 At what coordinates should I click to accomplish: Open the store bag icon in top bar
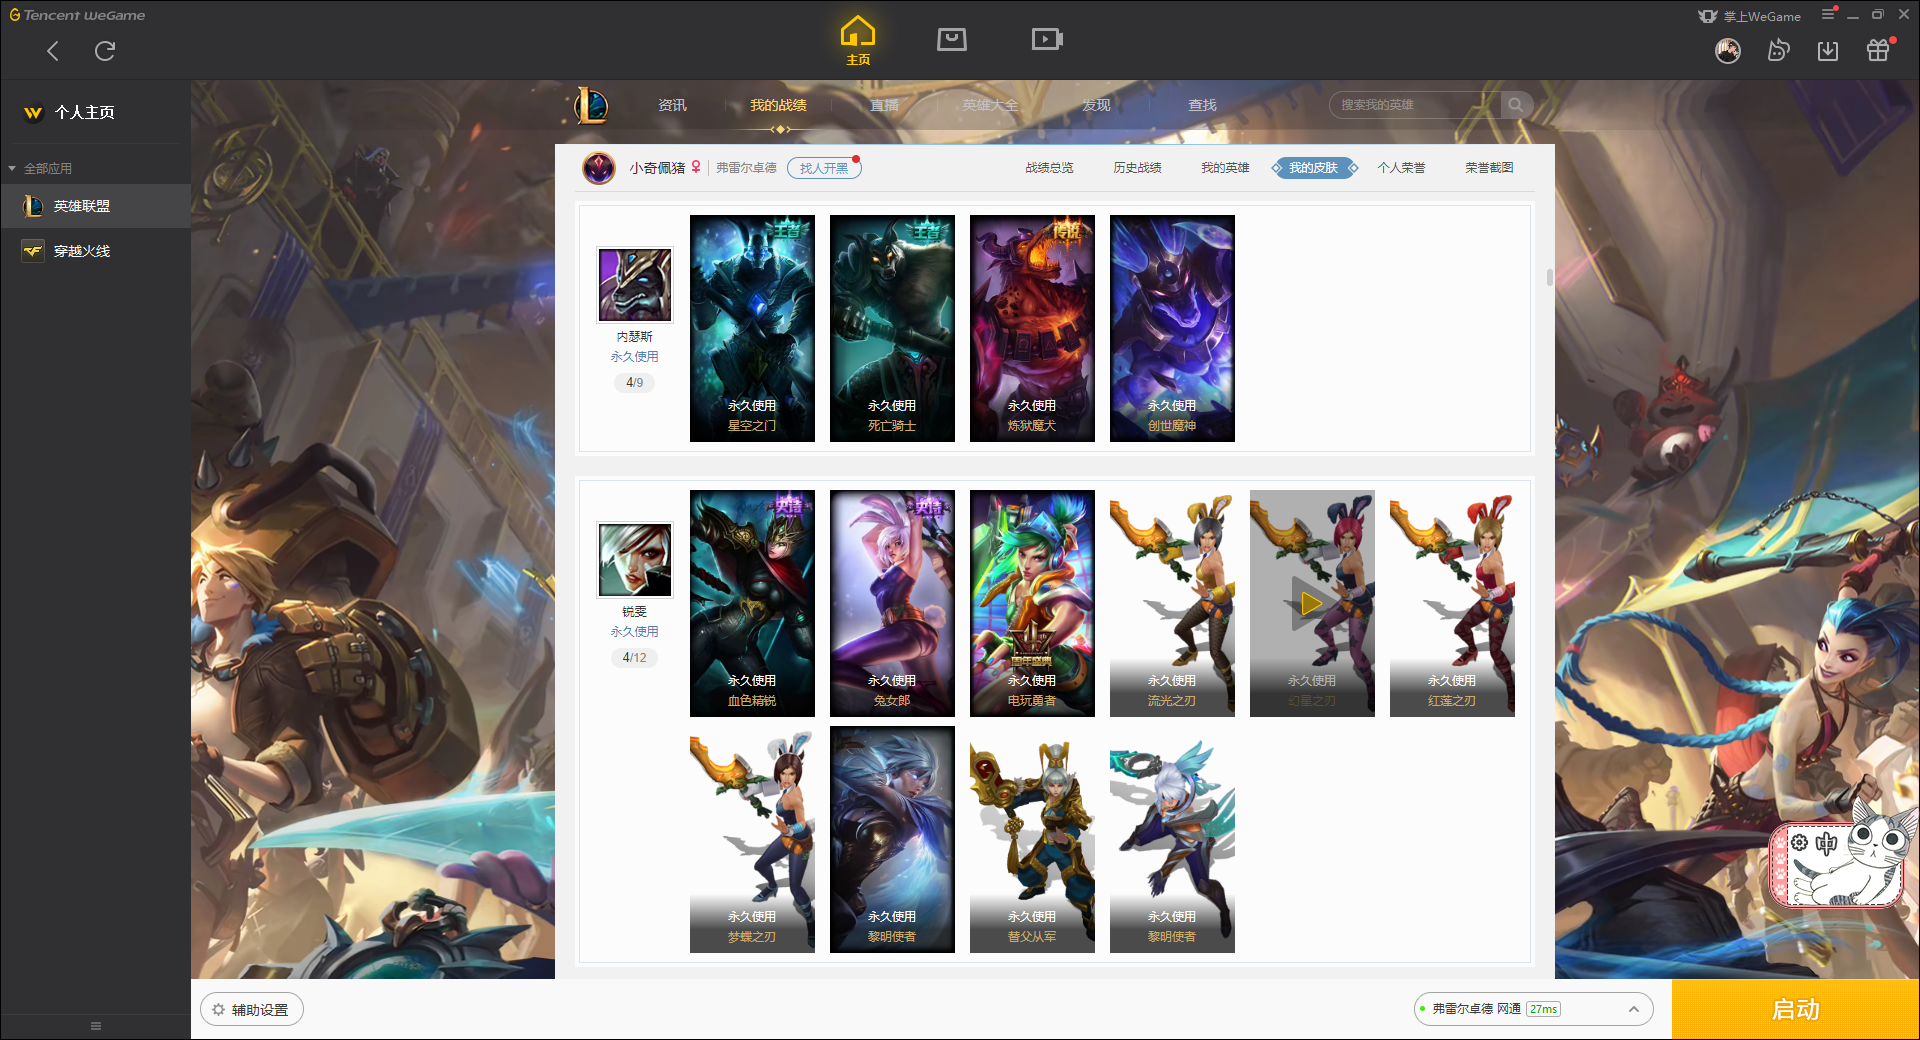tap(952, 40)
